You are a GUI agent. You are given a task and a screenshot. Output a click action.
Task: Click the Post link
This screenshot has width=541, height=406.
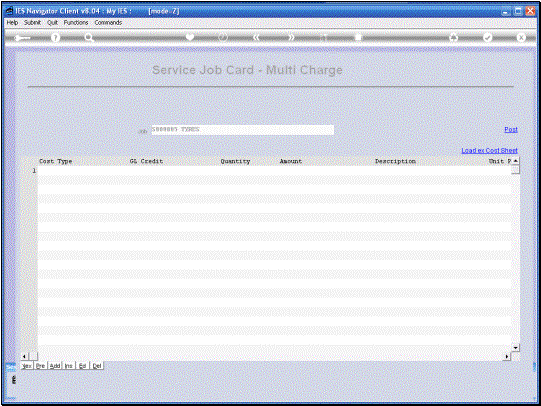[511, 129]
